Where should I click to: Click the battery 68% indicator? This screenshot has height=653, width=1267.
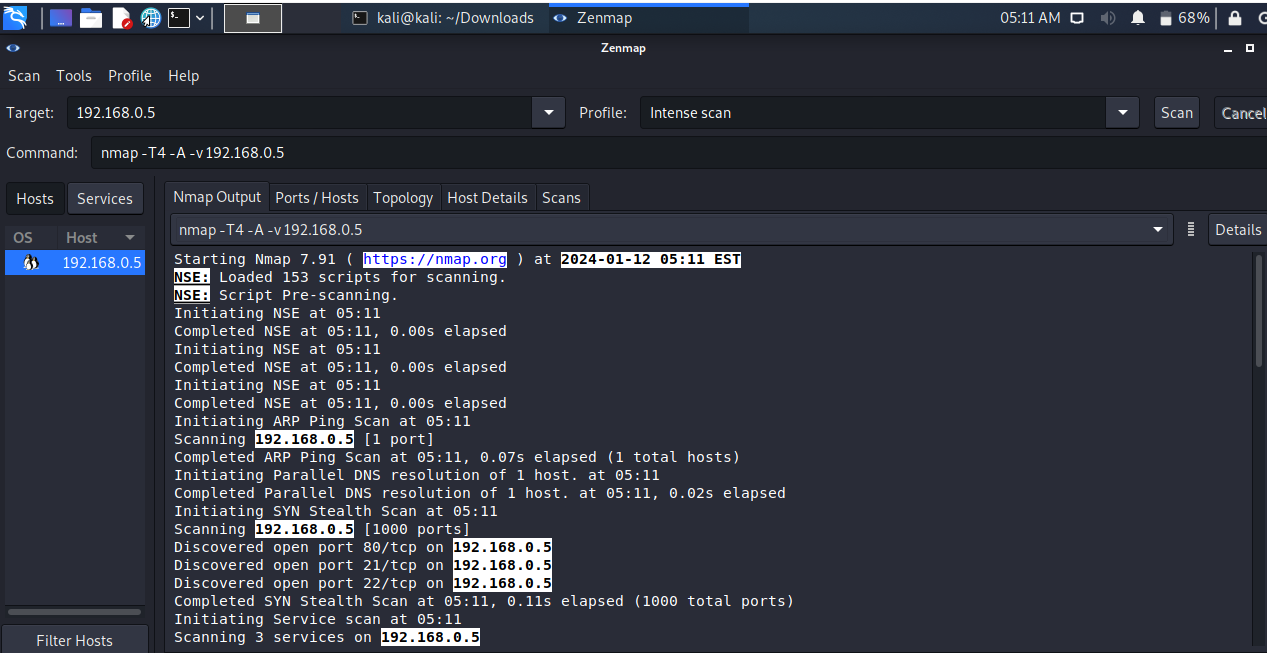click(1184, 18)
